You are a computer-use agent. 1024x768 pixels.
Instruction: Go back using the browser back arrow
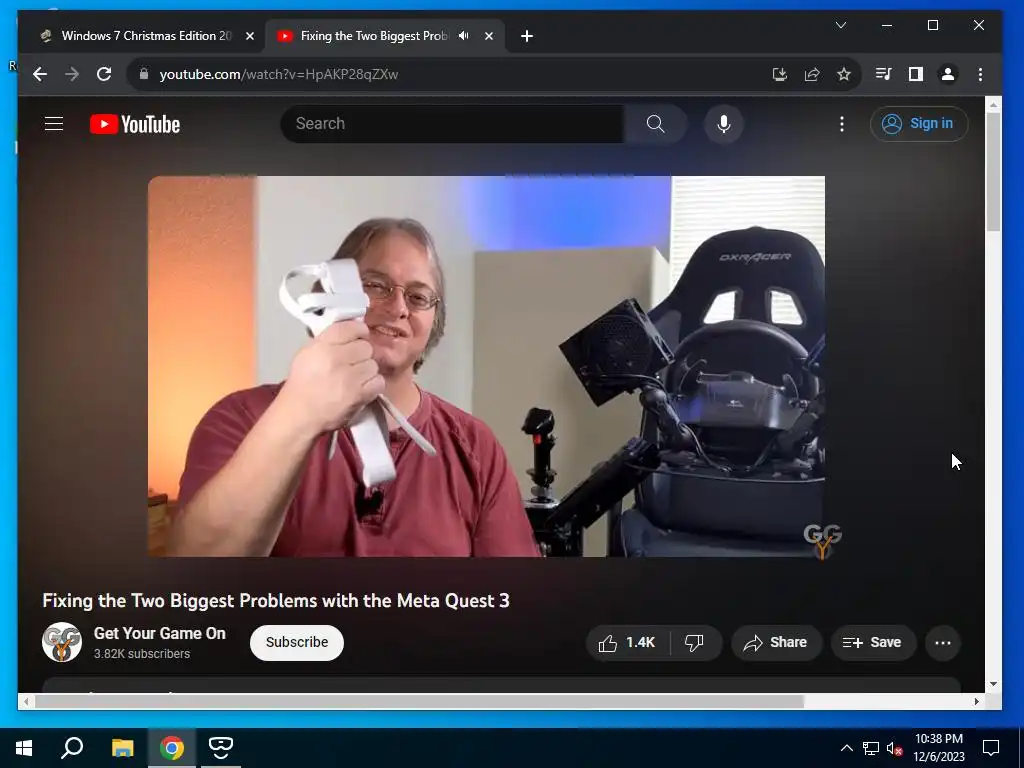(40, 74)
